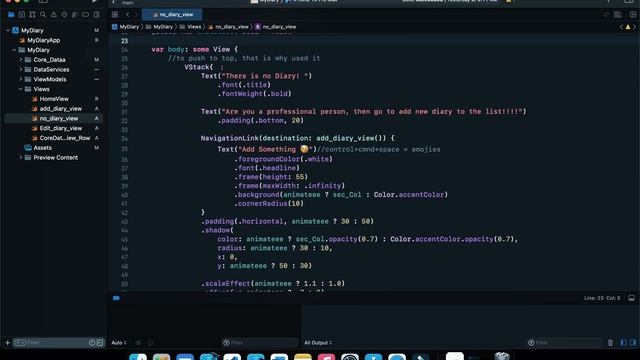Image resolution: width=640 pixels, height=360 pixels.
Task: Open the Find navigator magnifier icon
Action: [43, 15]
